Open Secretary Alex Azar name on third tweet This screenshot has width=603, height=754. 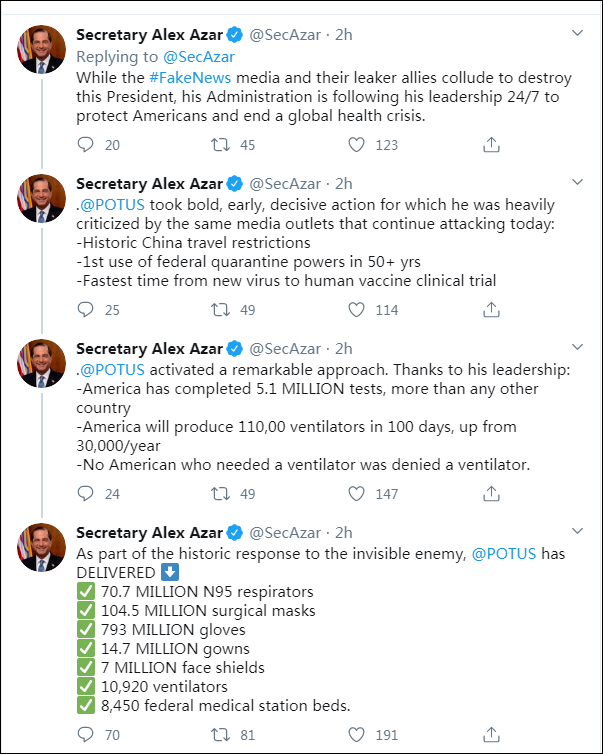click(x=150, y=349)
